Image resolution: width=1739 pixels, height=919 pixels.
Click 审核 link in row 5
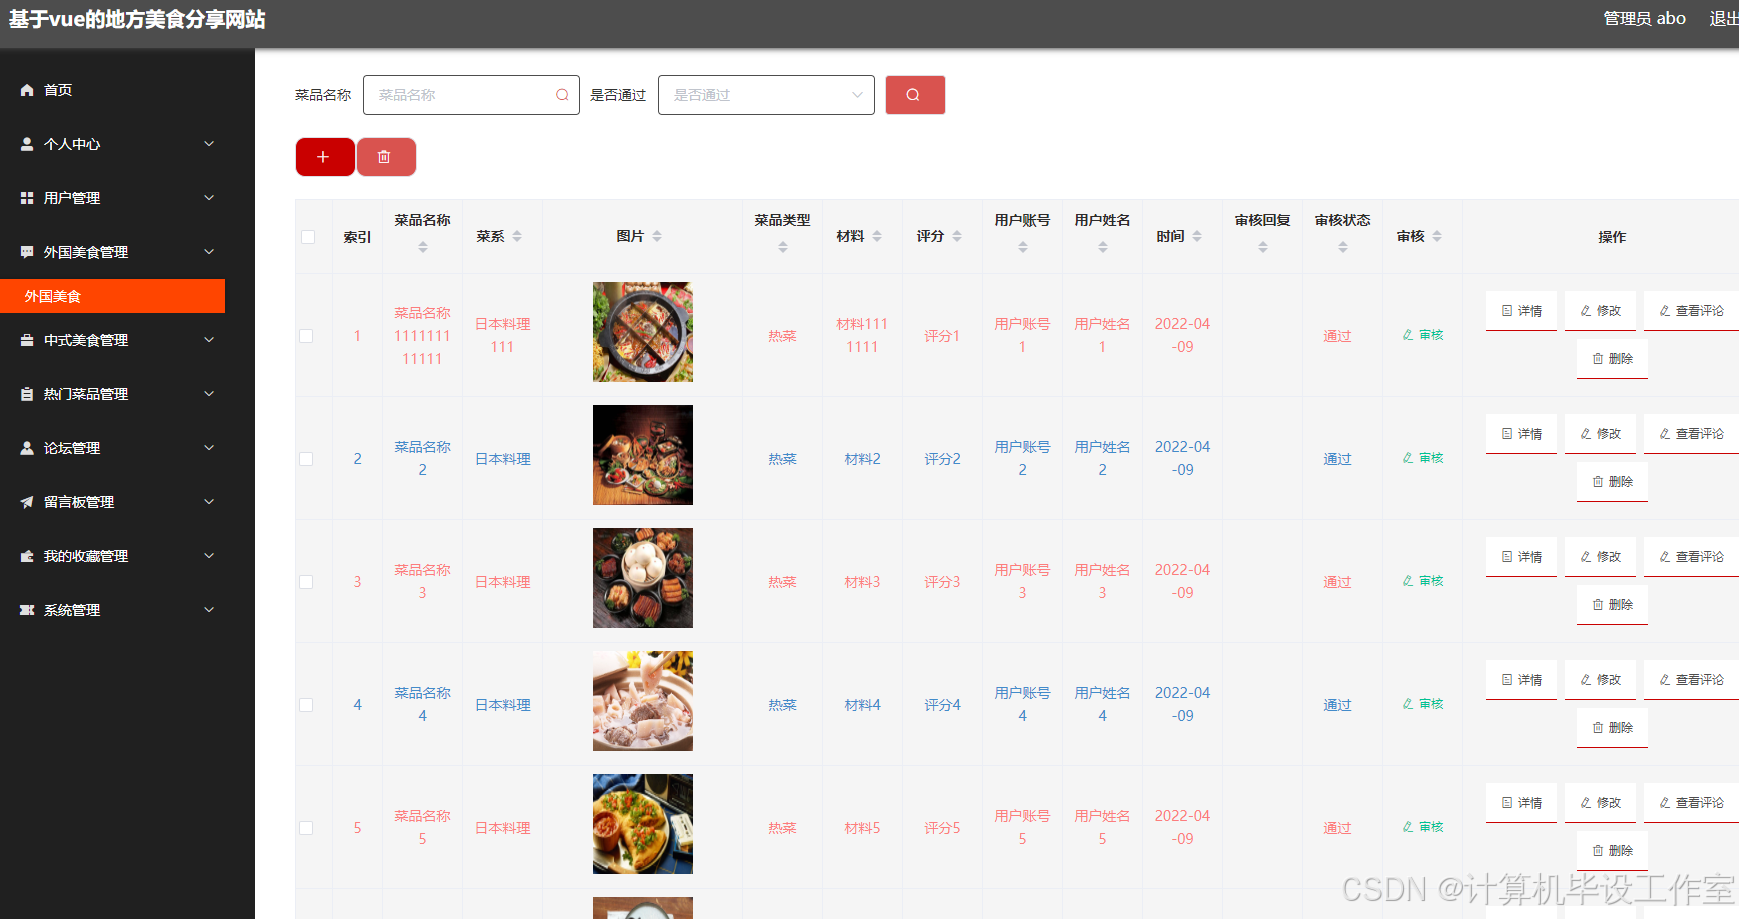1422,827
